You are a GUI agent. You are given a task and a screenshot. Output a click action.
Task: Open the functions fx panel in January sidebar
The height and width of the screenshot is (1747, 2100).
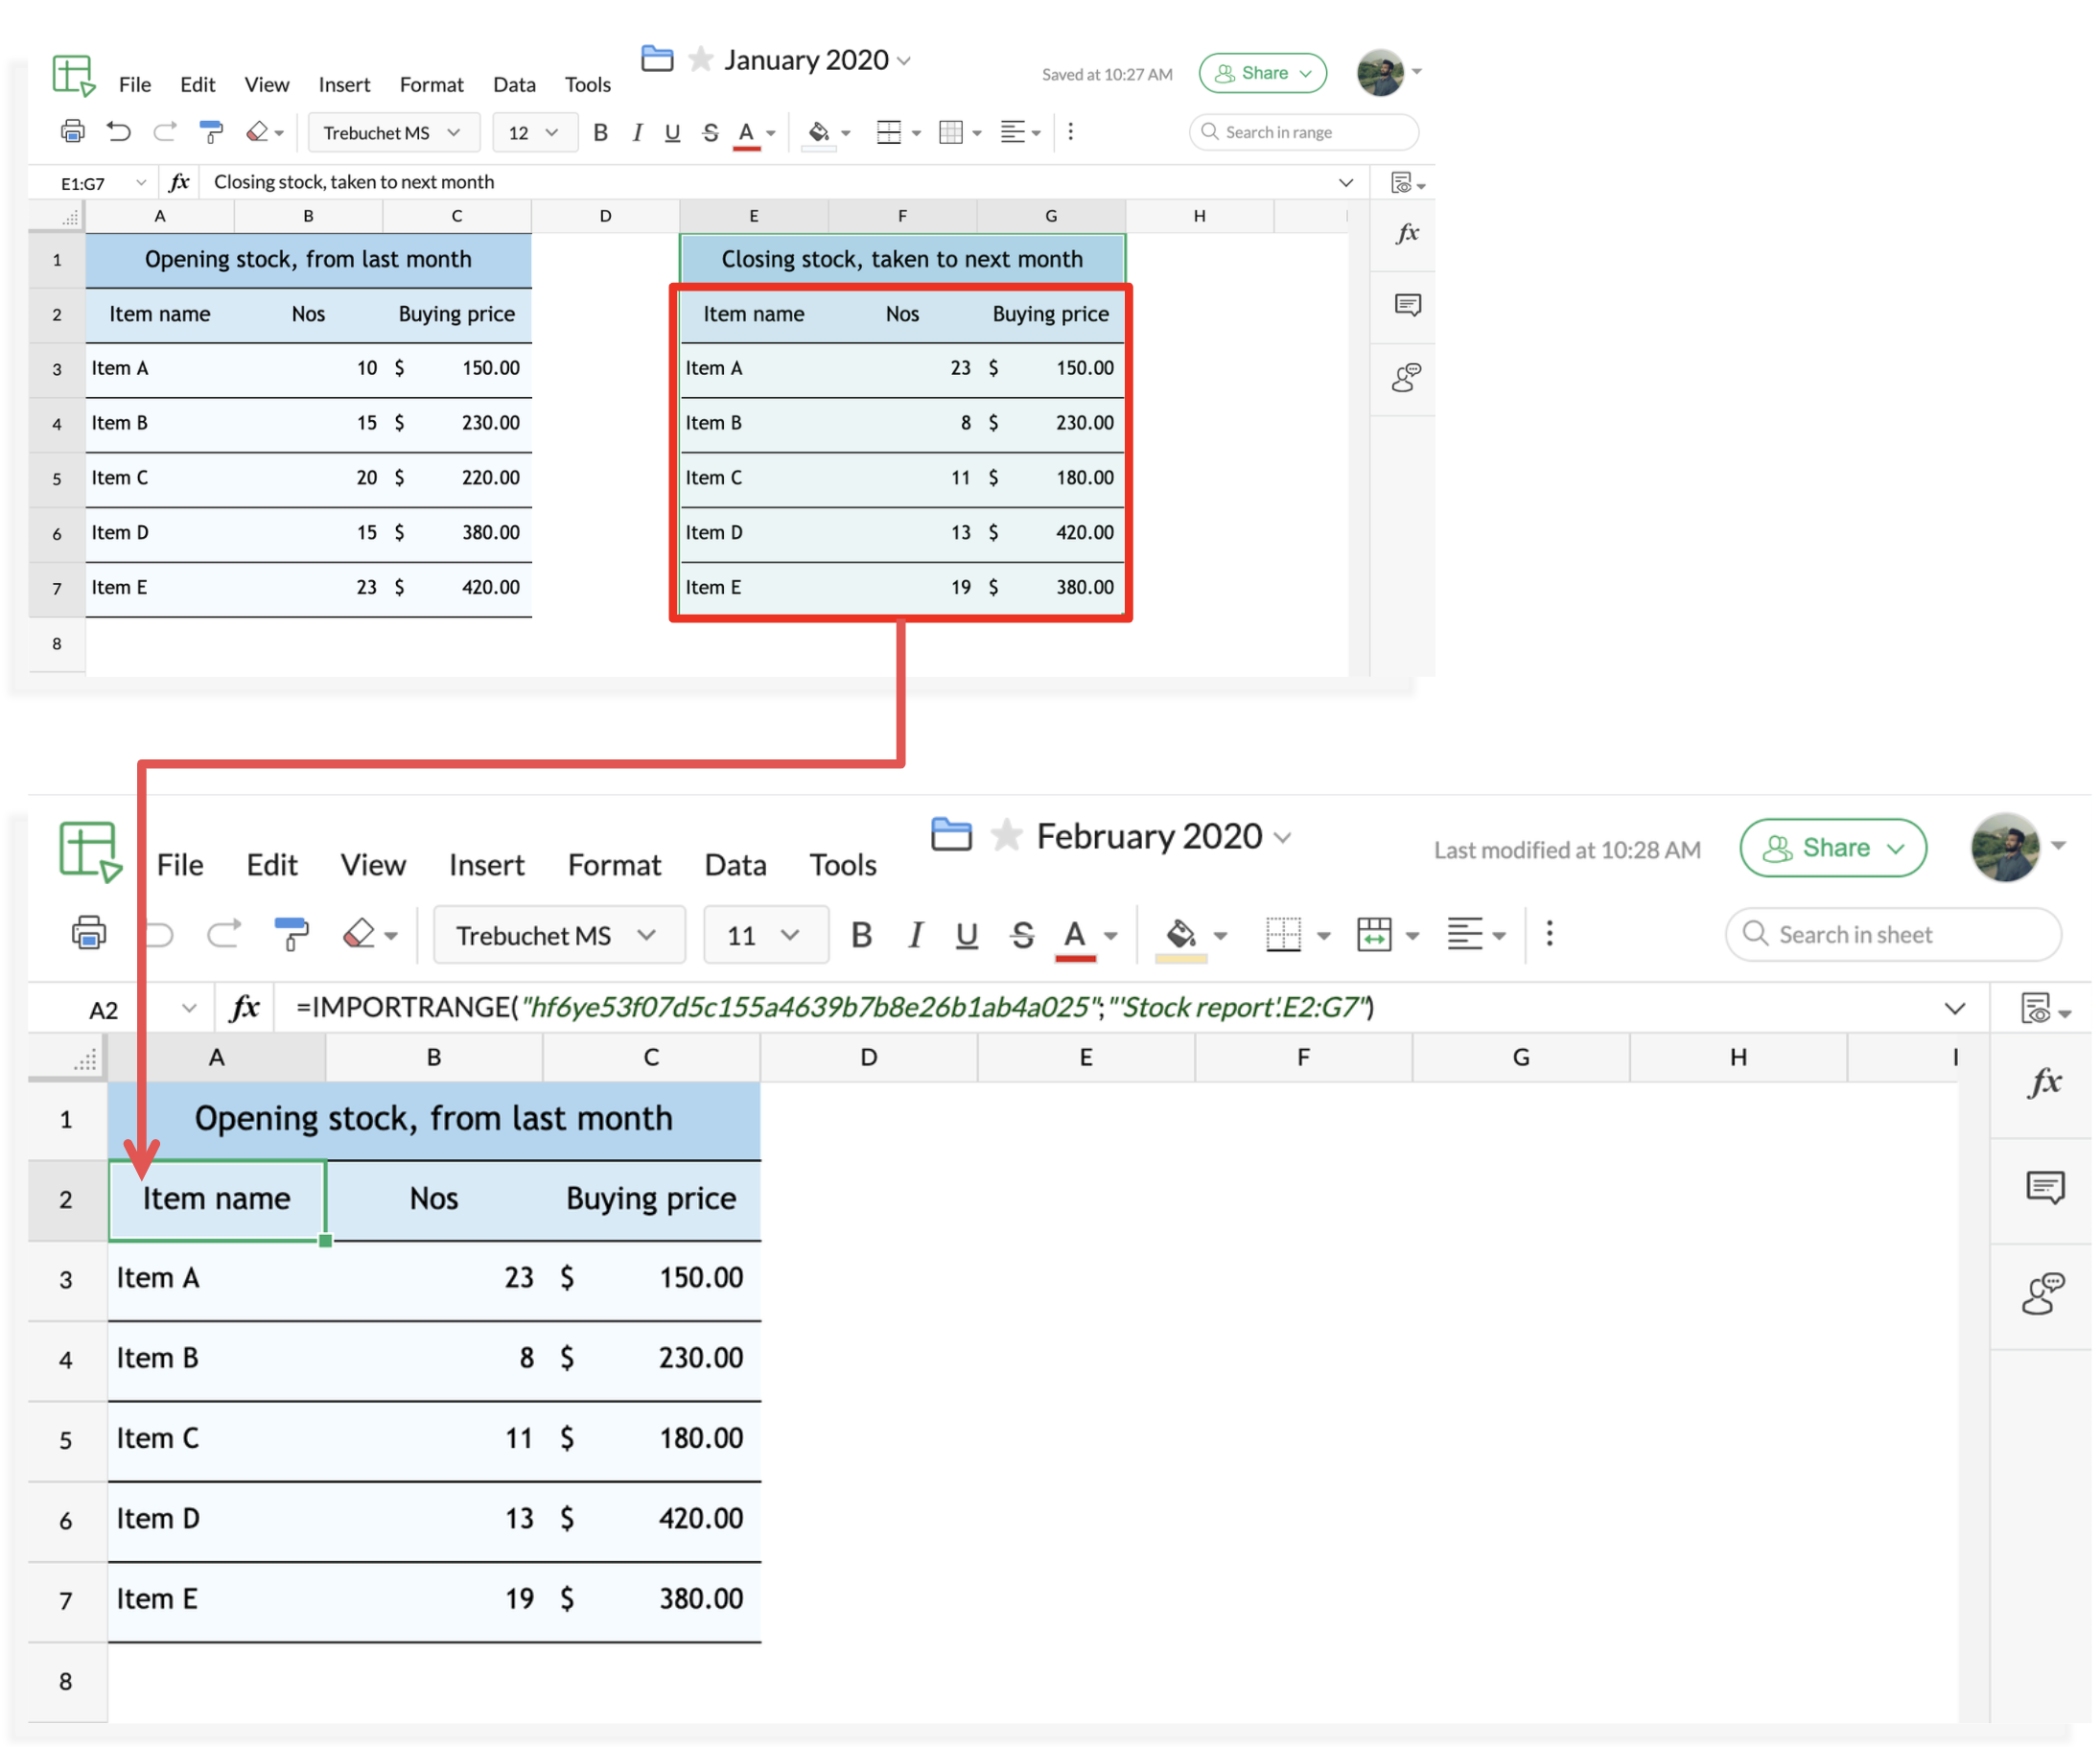[1407, 233]
